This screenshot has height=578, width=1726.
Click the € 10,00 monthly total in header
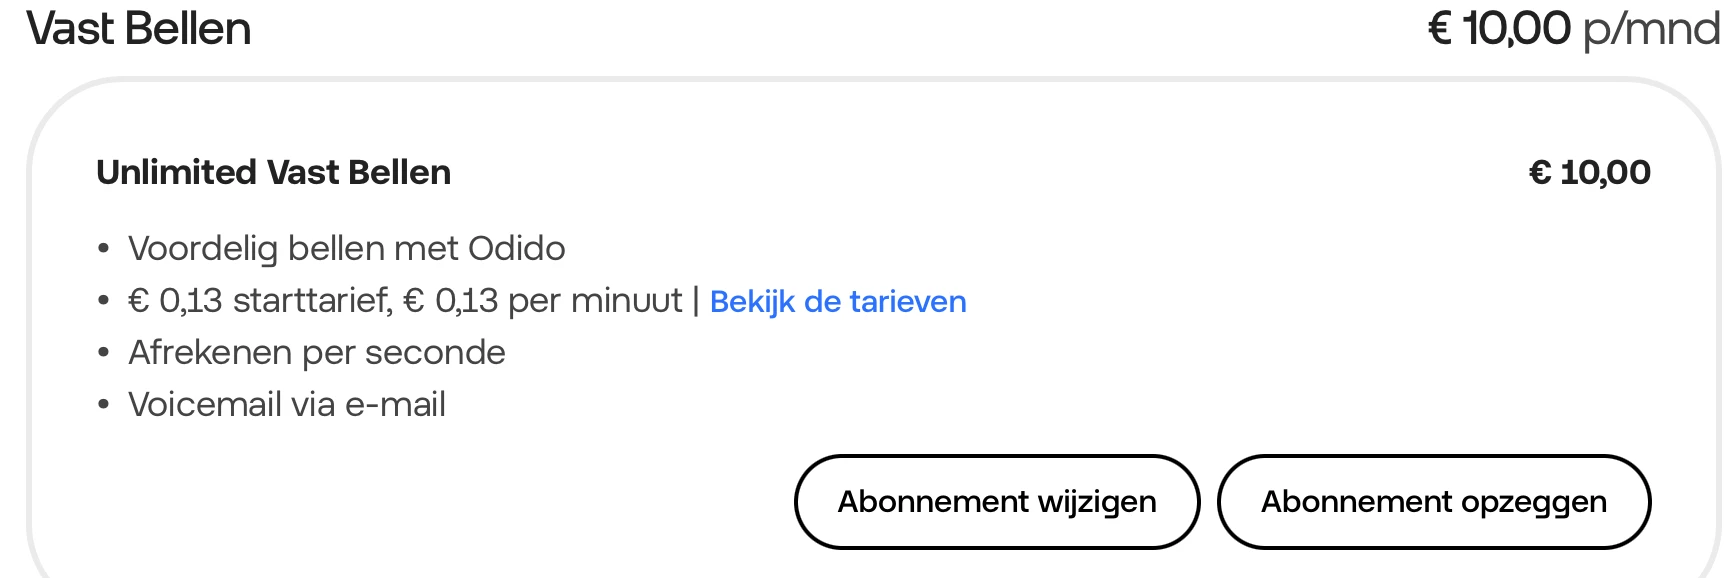pos(1498,28)
